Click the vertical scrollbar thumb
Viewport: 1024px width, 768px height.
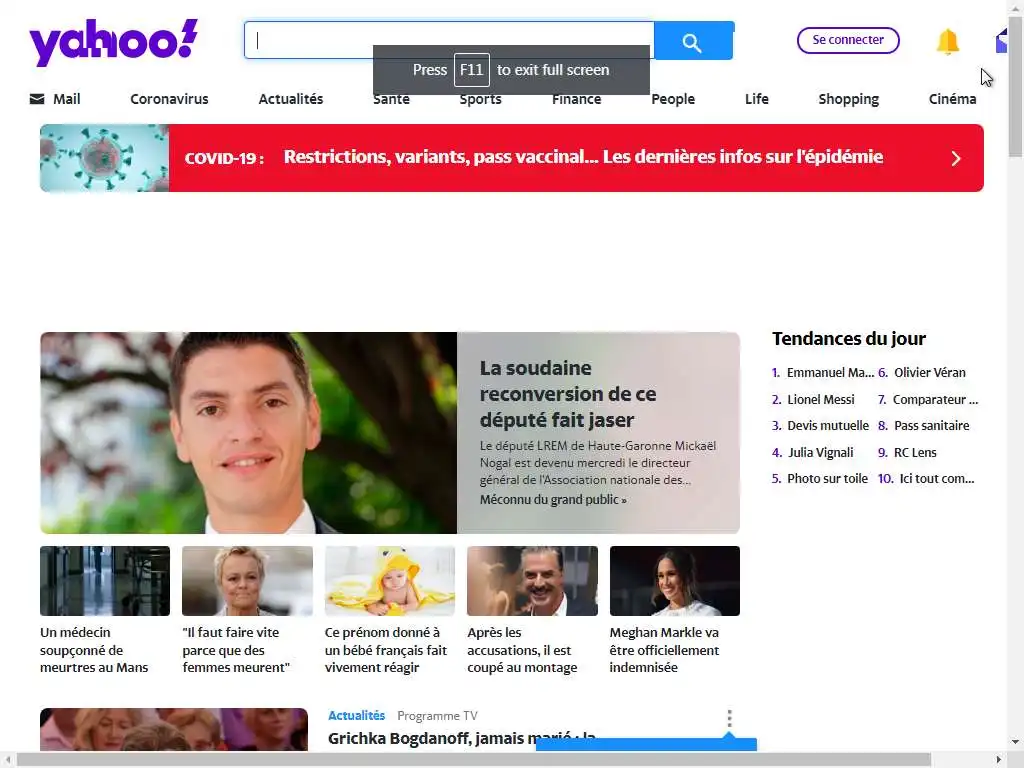(x=1015, y=85)
